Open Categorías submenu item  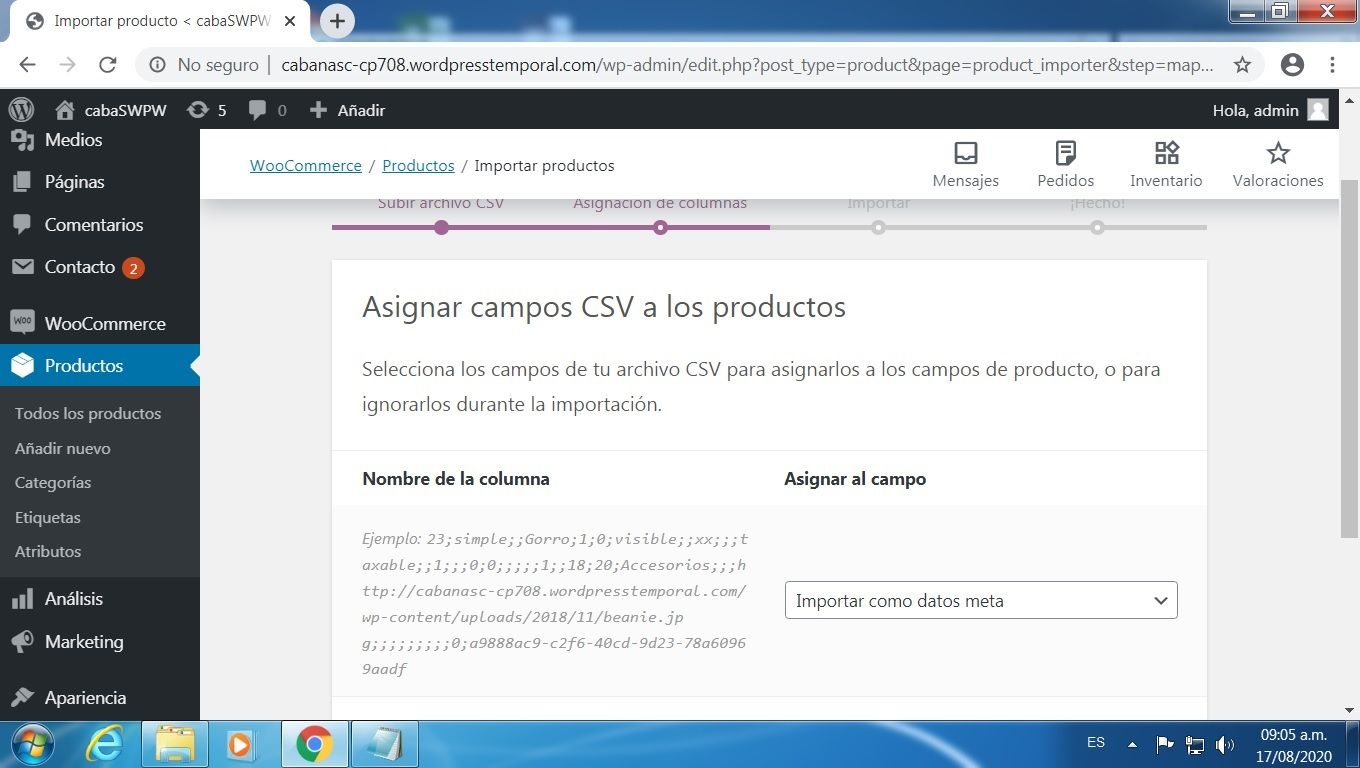53,483
